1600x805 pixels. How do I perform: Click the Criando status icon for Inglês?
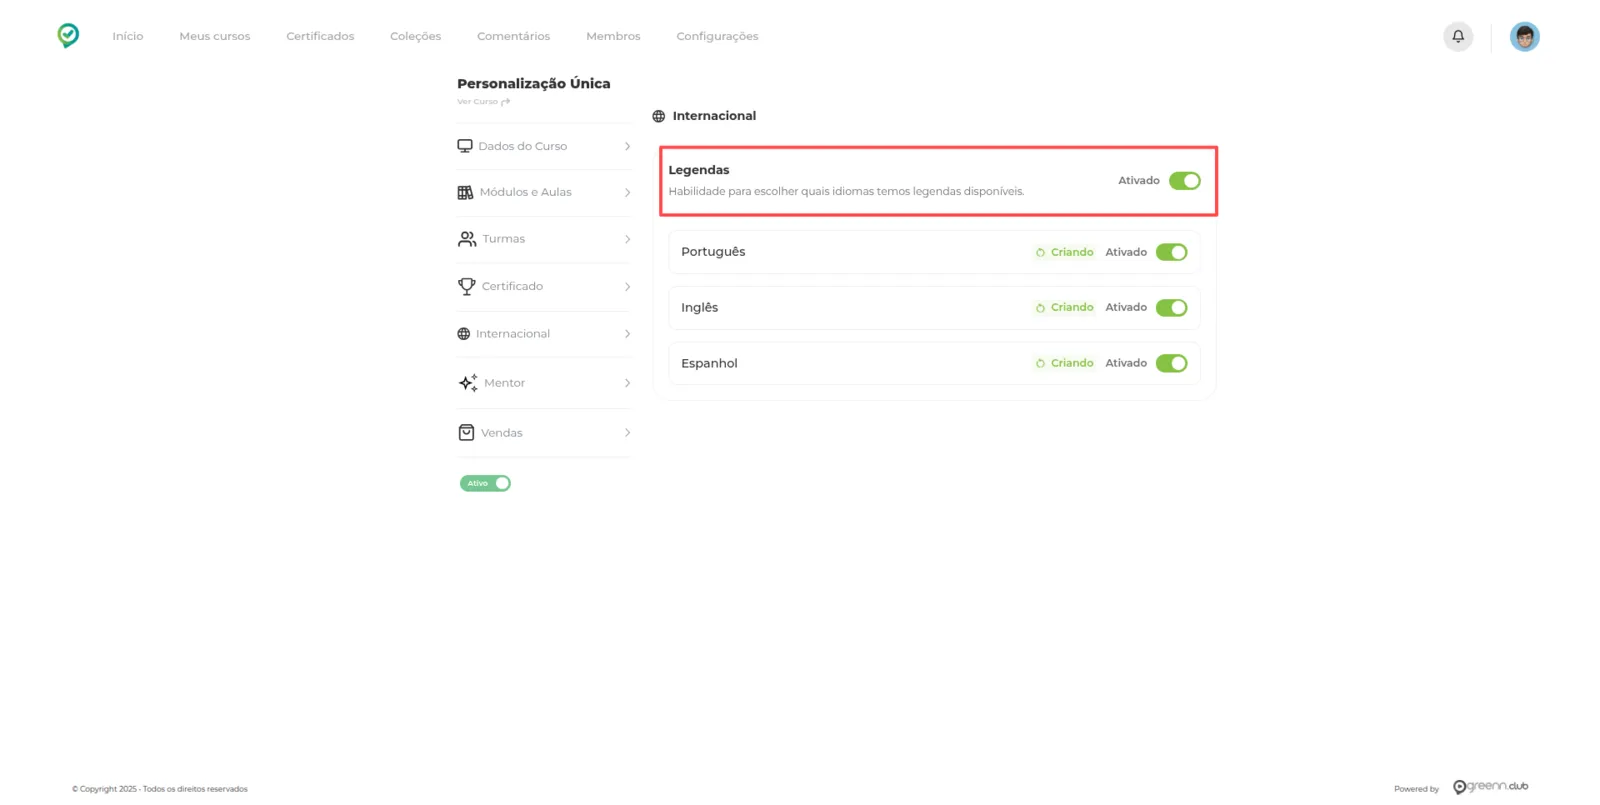1040,308
